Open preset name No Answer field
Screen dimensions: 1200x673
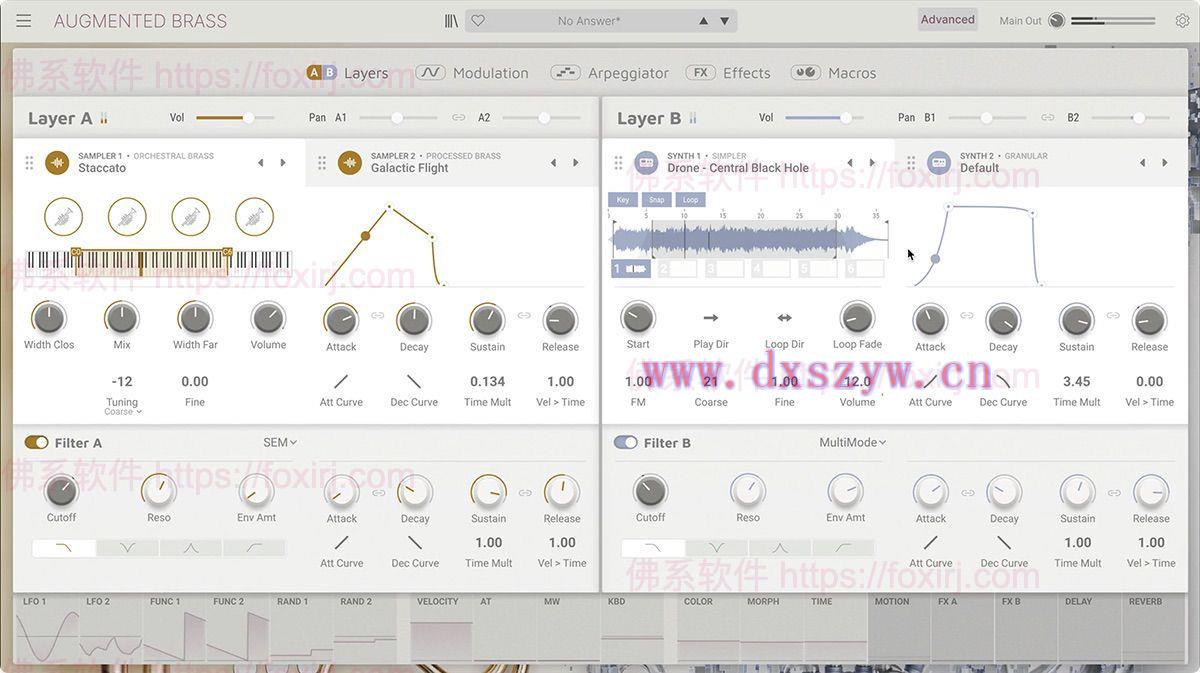(x=589, y=21)
